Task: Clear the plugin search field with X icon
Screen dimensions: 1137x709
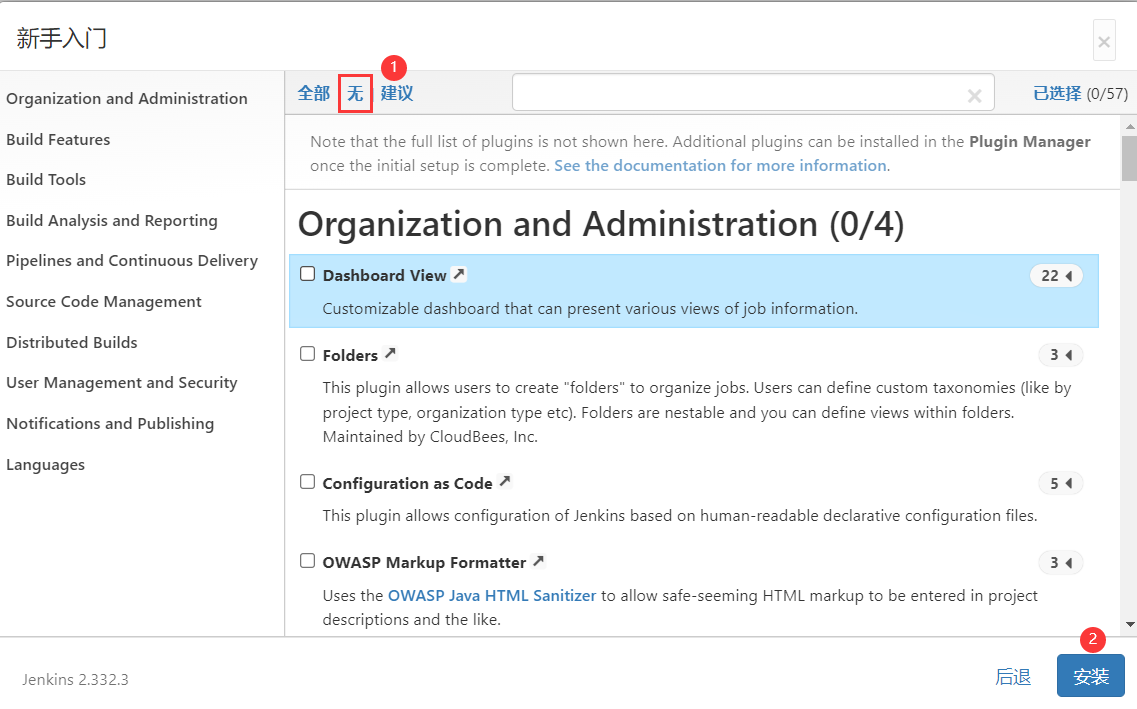Action: click(x=974, y=96)
